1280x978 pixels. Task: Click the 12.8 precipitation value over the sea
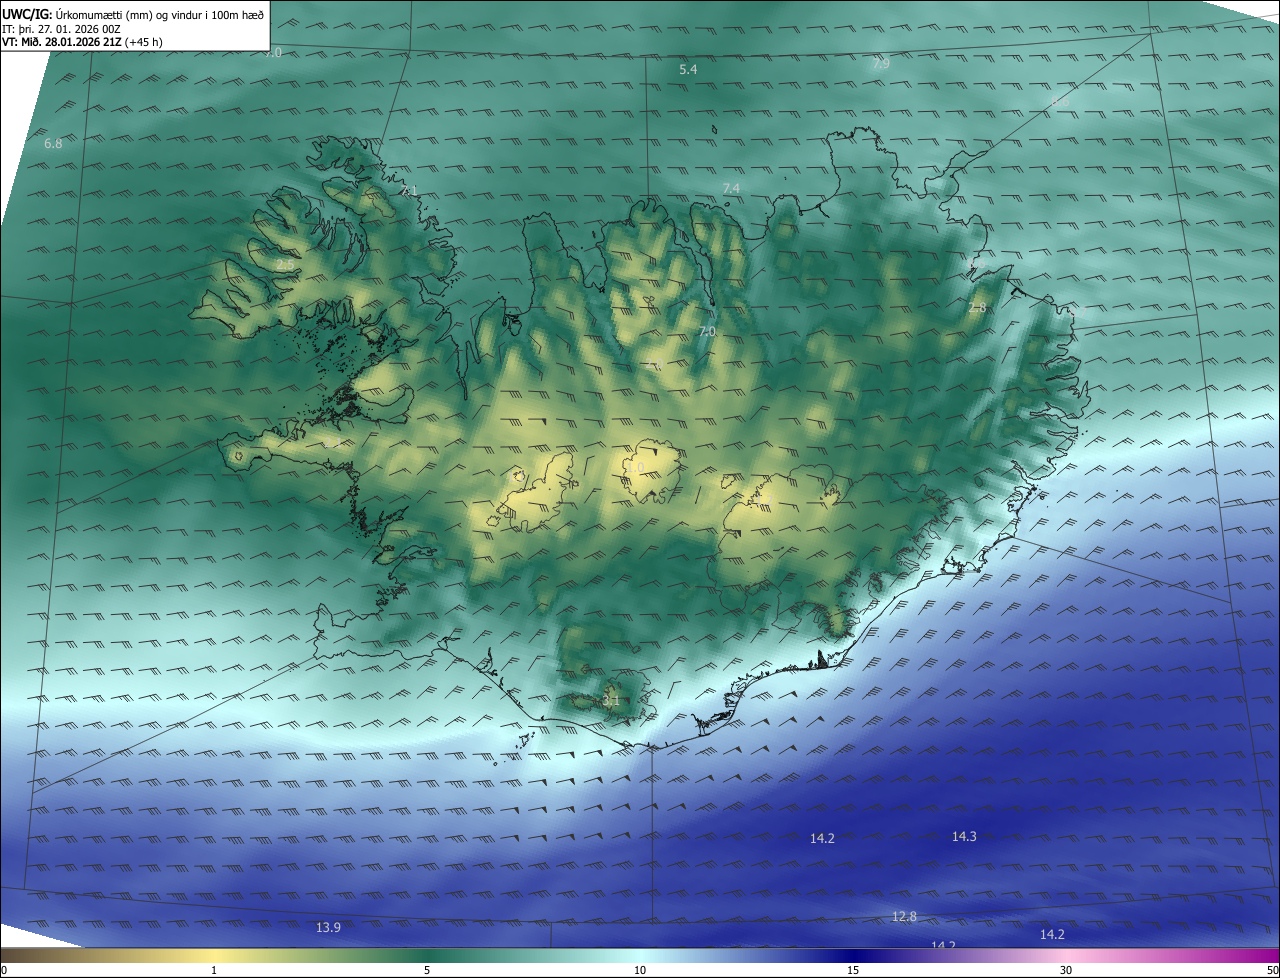(904, 916)
